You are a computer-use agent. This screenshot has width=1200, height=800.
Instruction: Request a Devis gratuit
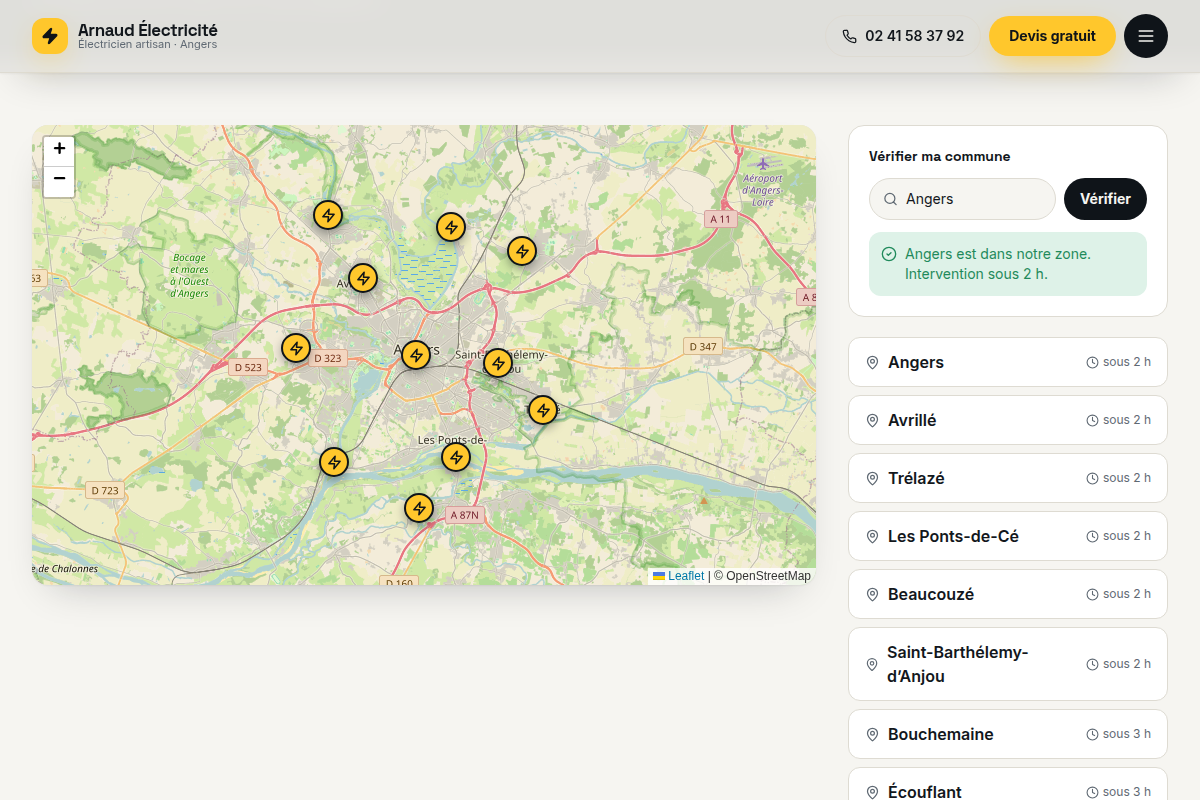pyautogui.click(x=1052, y=36)
